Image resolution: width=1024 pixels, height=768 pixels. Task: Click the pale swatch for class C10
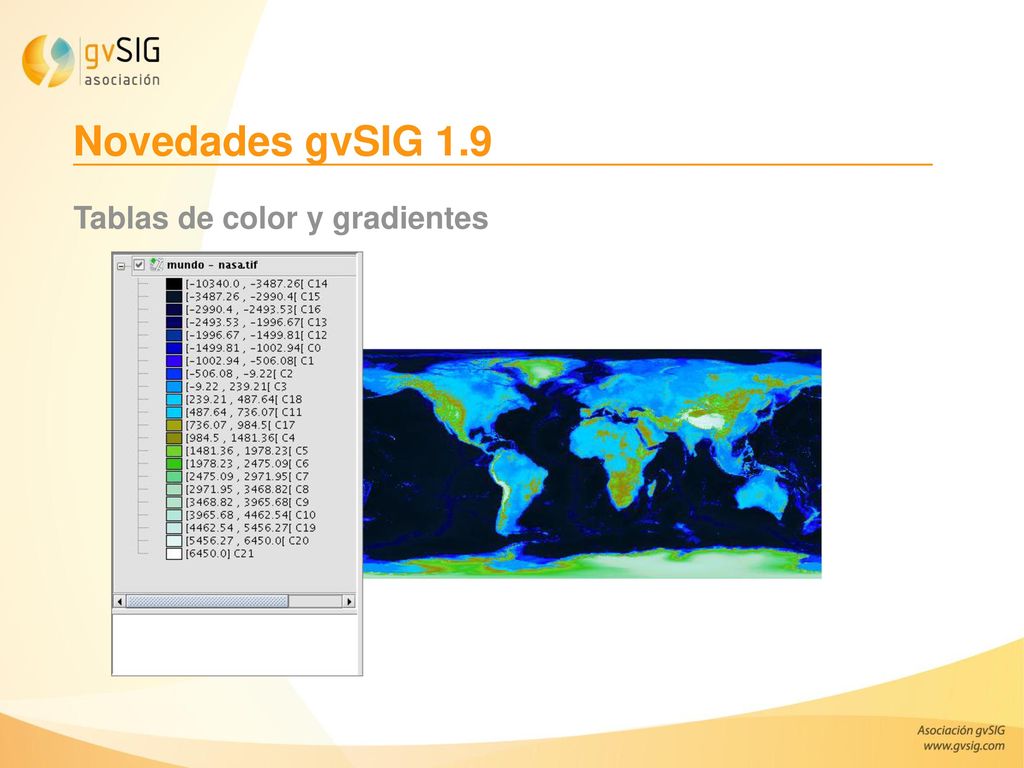click(174, 515)
